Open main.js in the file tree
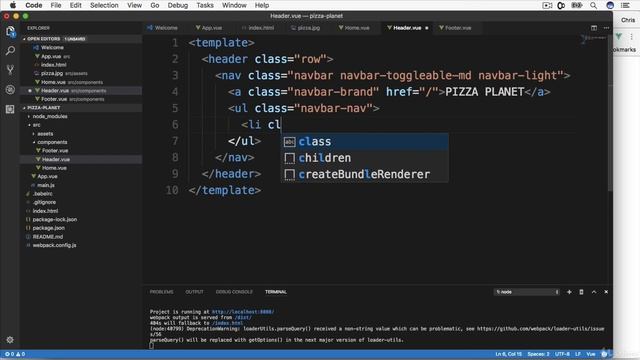 (46, 185)
